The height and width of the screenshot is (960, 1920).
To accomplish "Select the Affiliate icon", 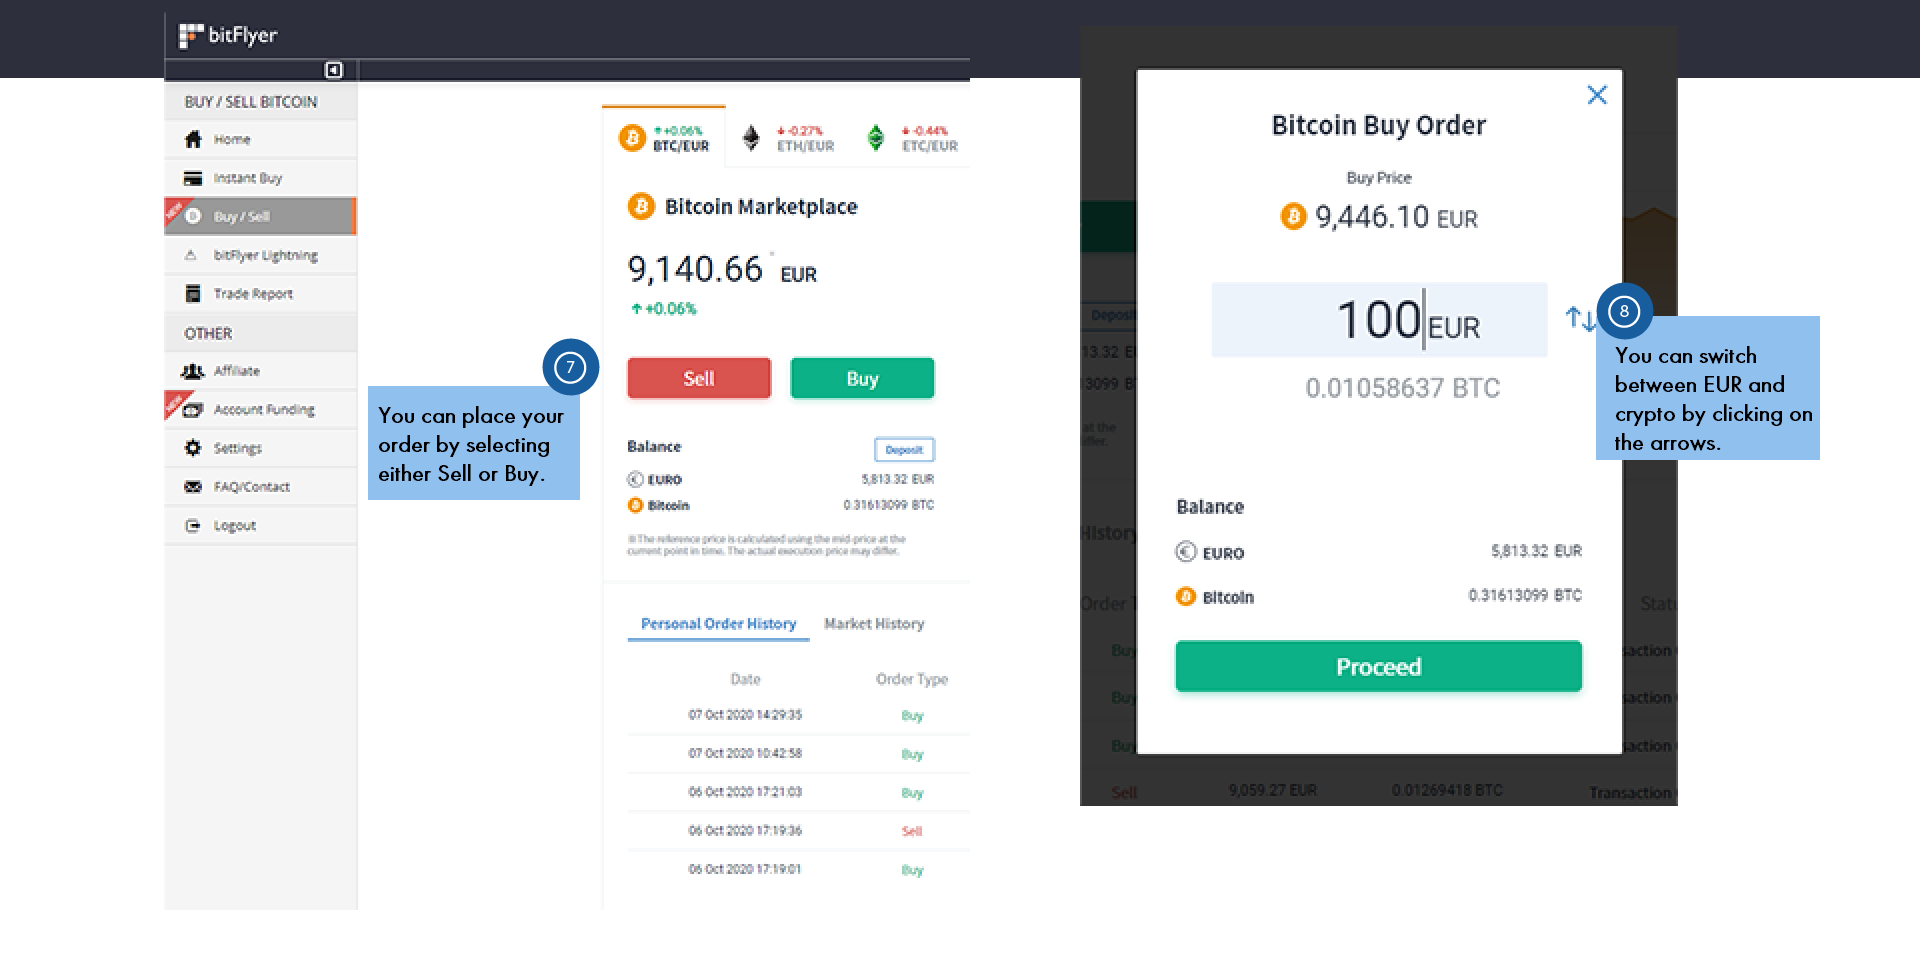I will (192, 370).
